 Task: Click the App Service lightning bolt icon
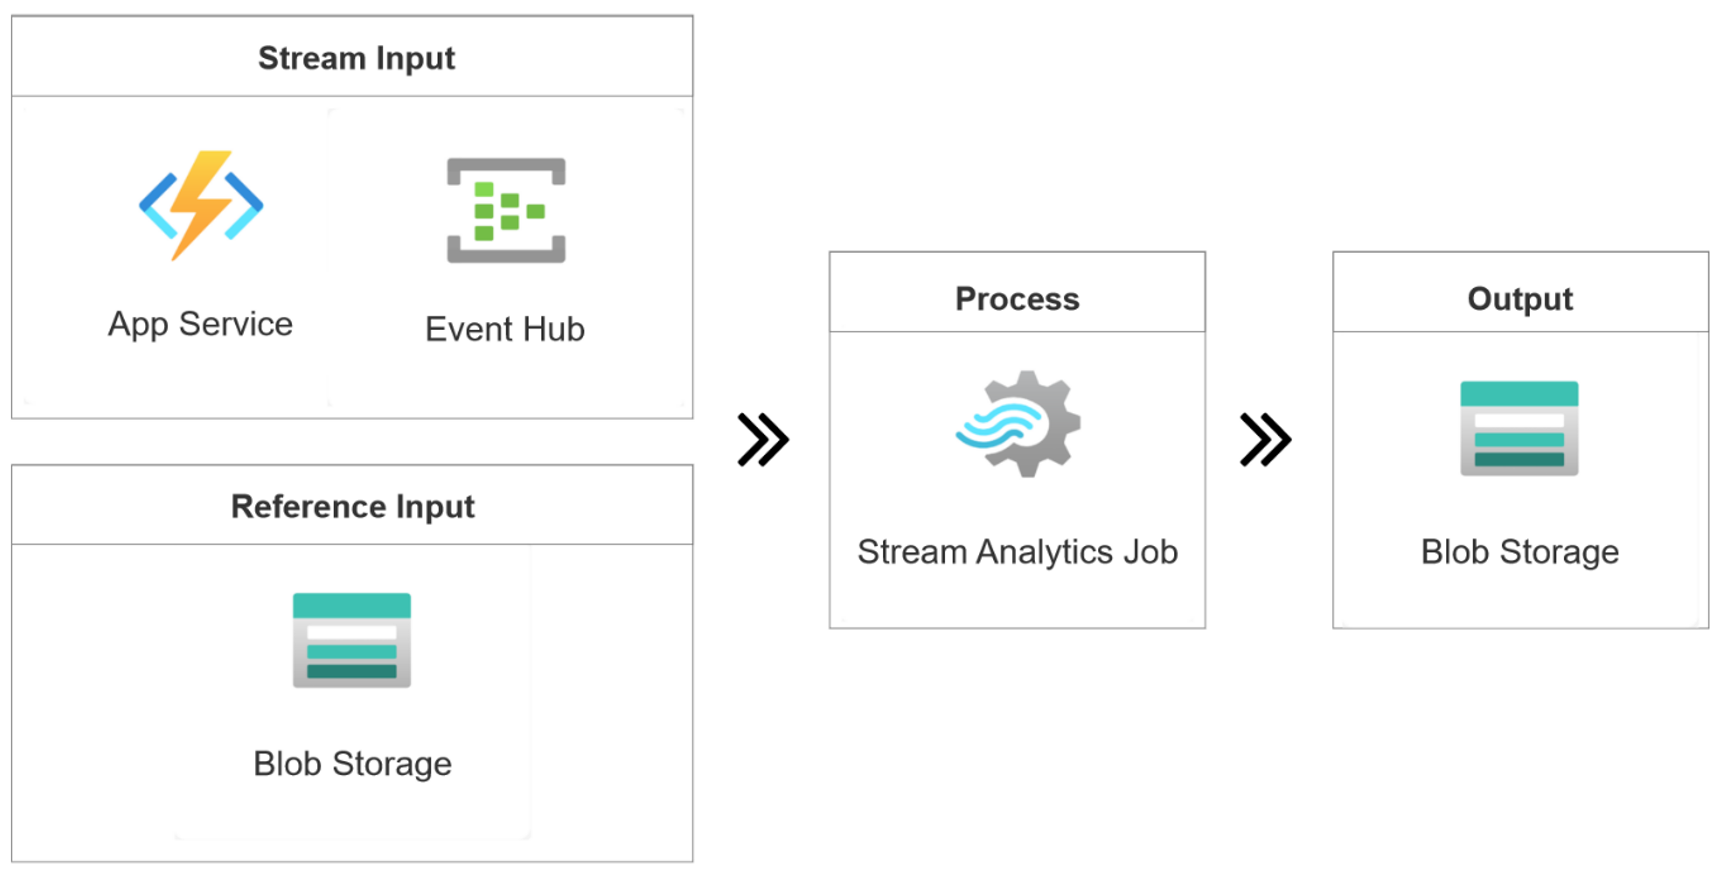[201, 203]
